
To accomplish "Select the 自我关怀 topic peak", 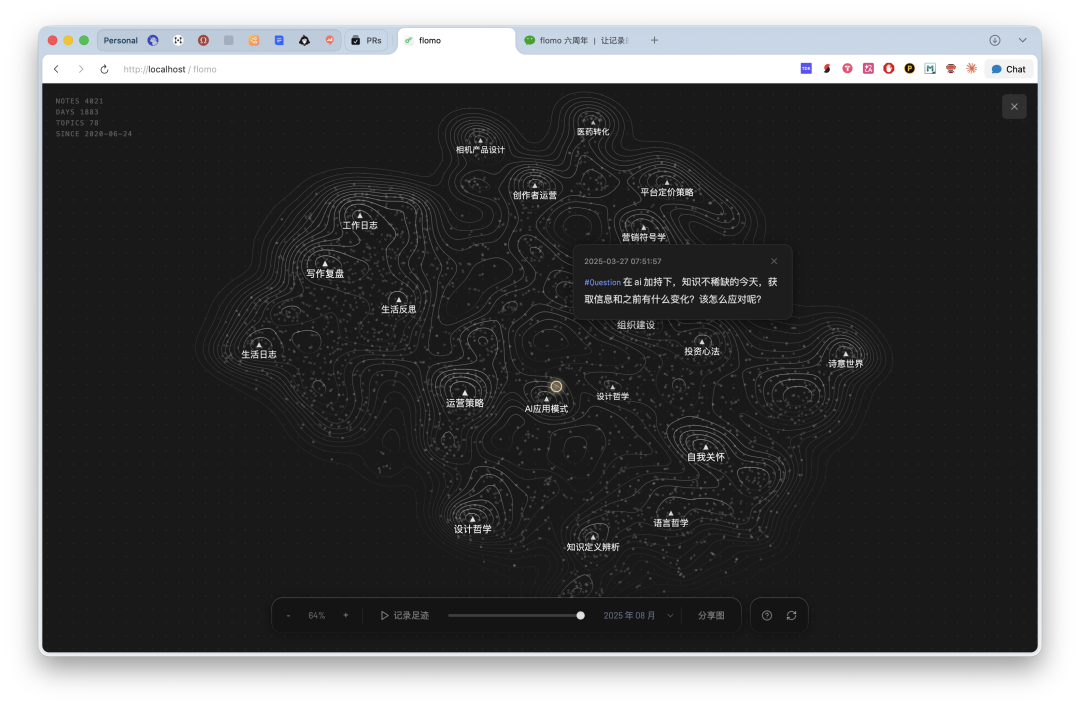I will 705,447.
